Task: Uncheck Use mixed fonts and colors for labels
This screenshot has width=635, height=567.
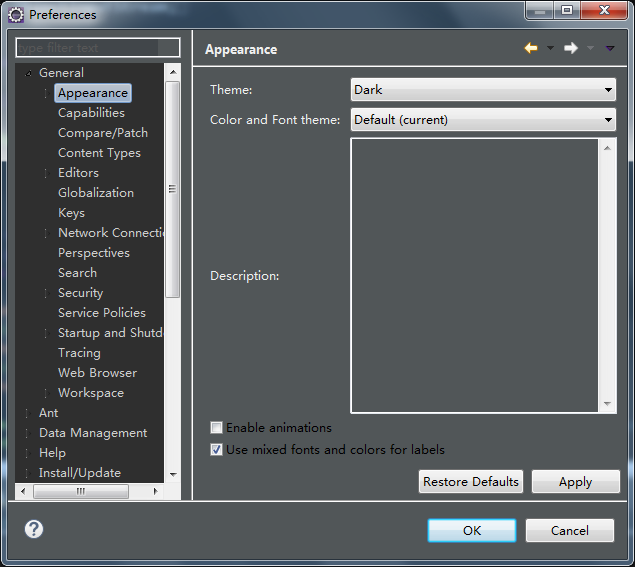Action: (216, 450)
